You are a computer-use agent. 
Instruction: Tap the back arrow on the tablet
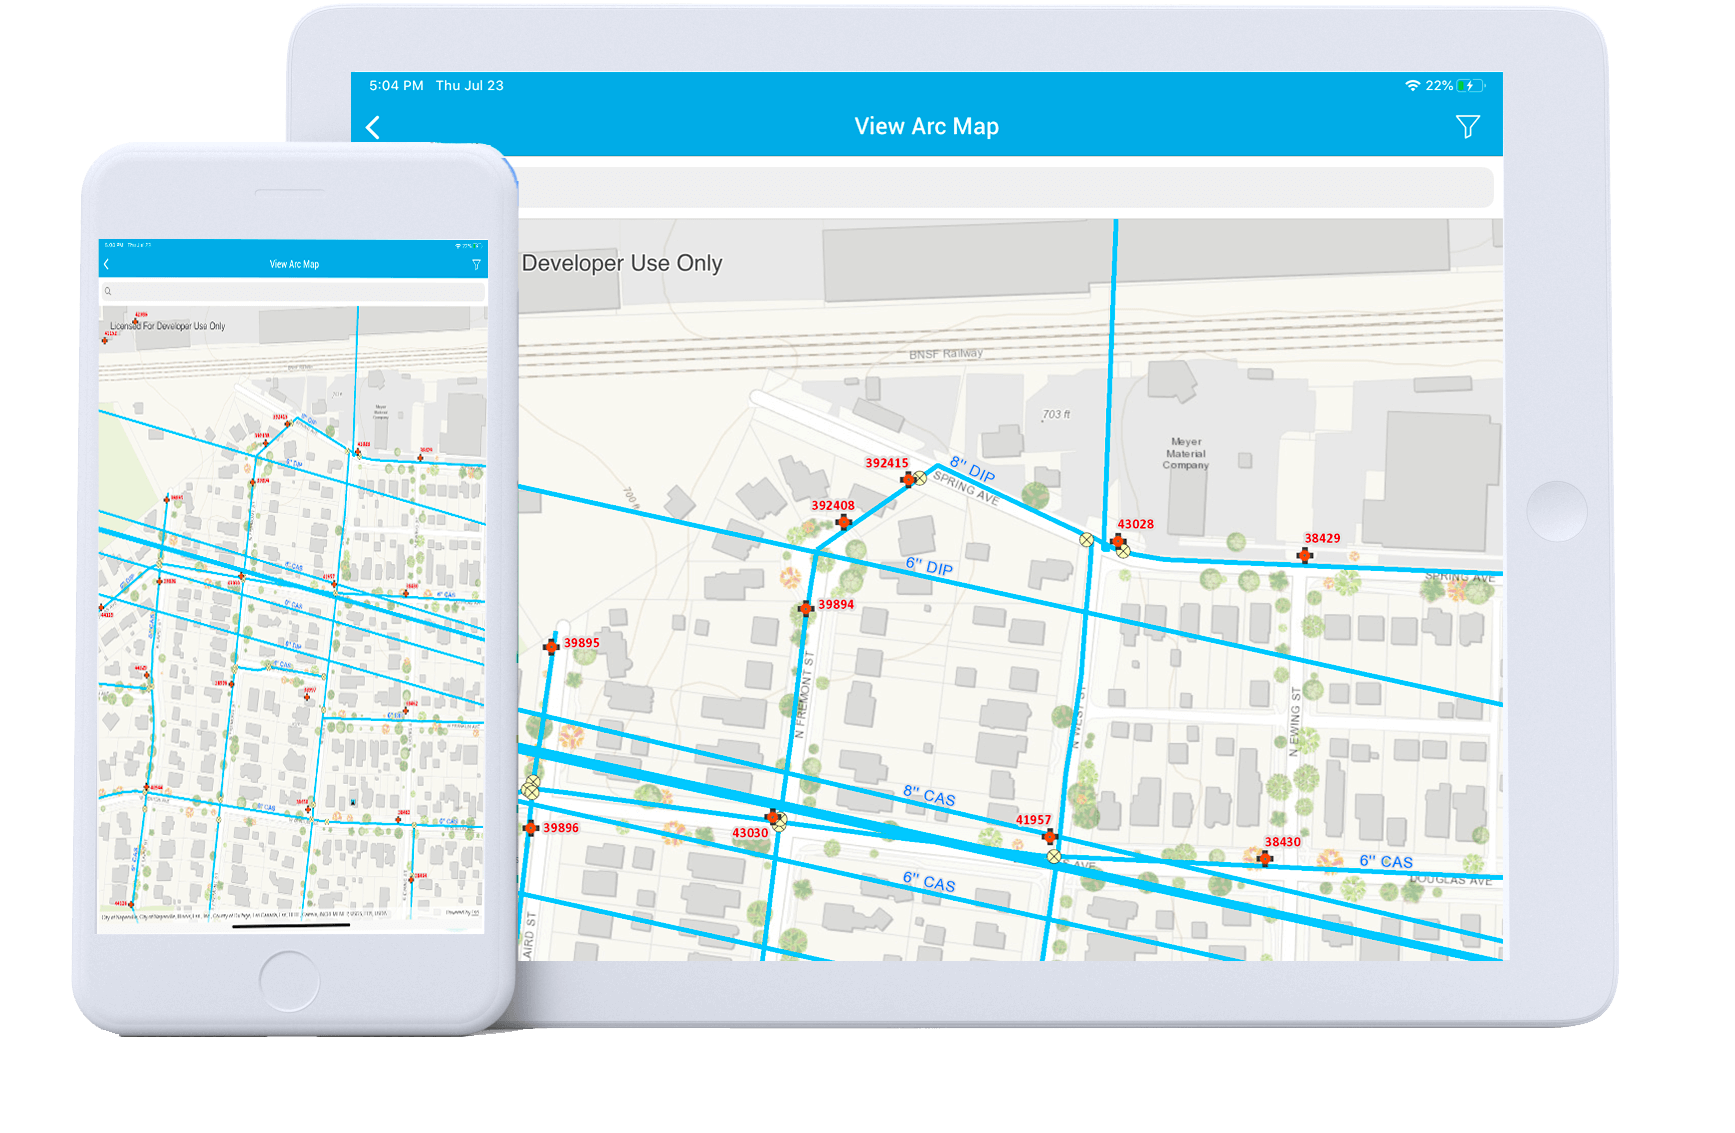373,127
